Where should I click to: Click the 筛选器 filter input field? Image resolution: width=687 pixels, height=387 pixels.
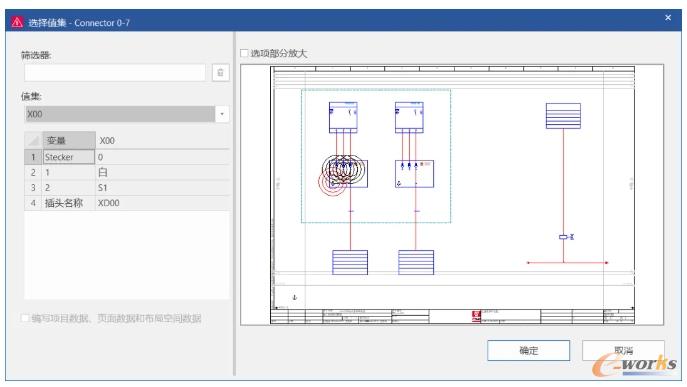click(115, 73)
